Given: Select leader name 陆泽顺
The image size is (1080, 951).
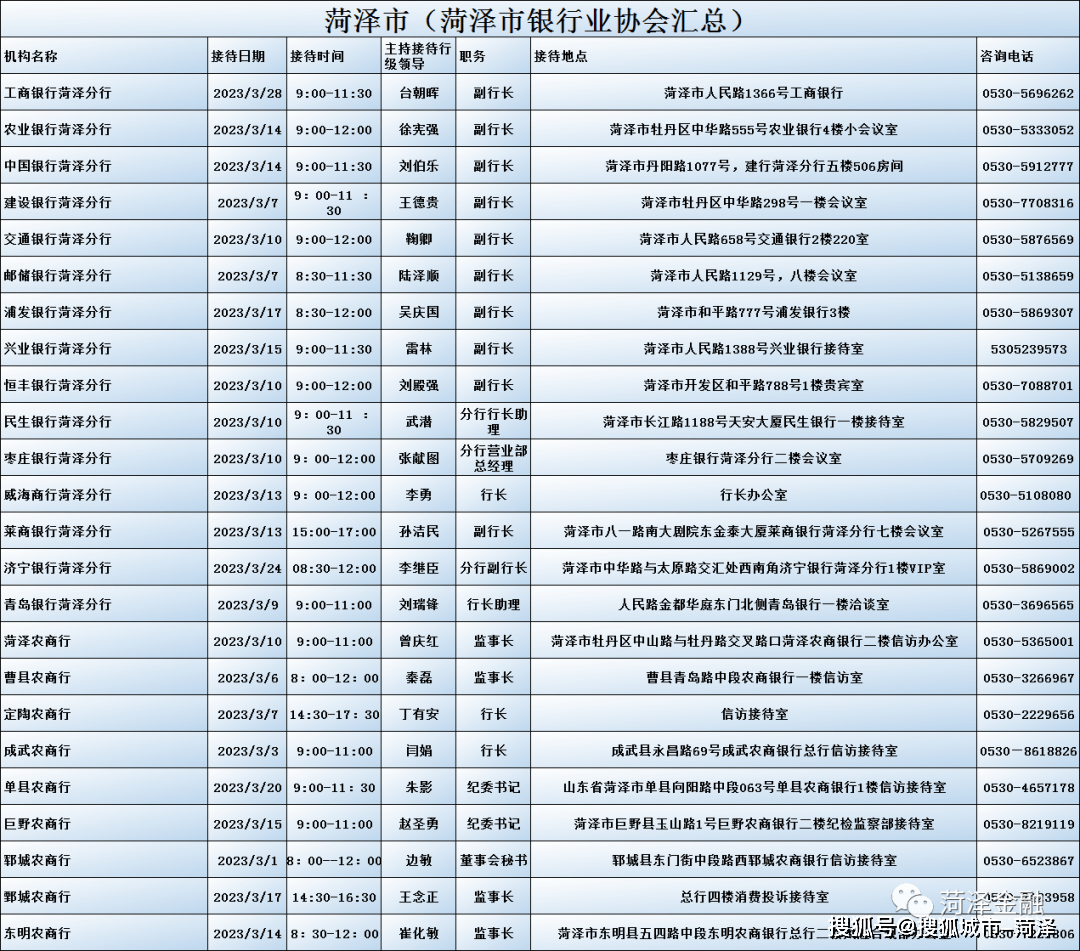Looking at the screenshot, I should click(x=419, y=275).
